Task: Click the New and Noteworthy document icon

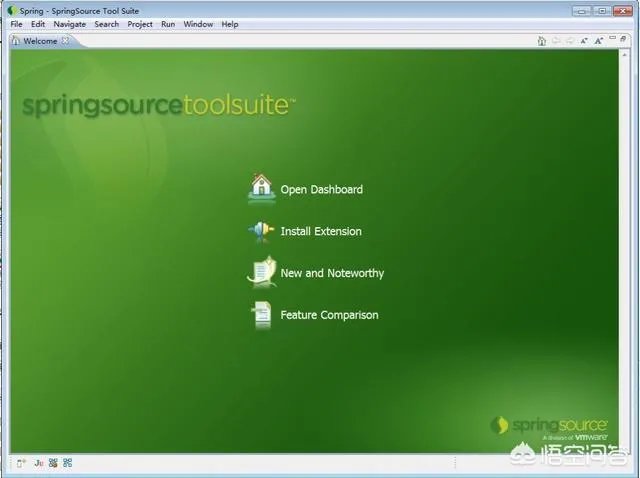Action: (x=261, y=272)
